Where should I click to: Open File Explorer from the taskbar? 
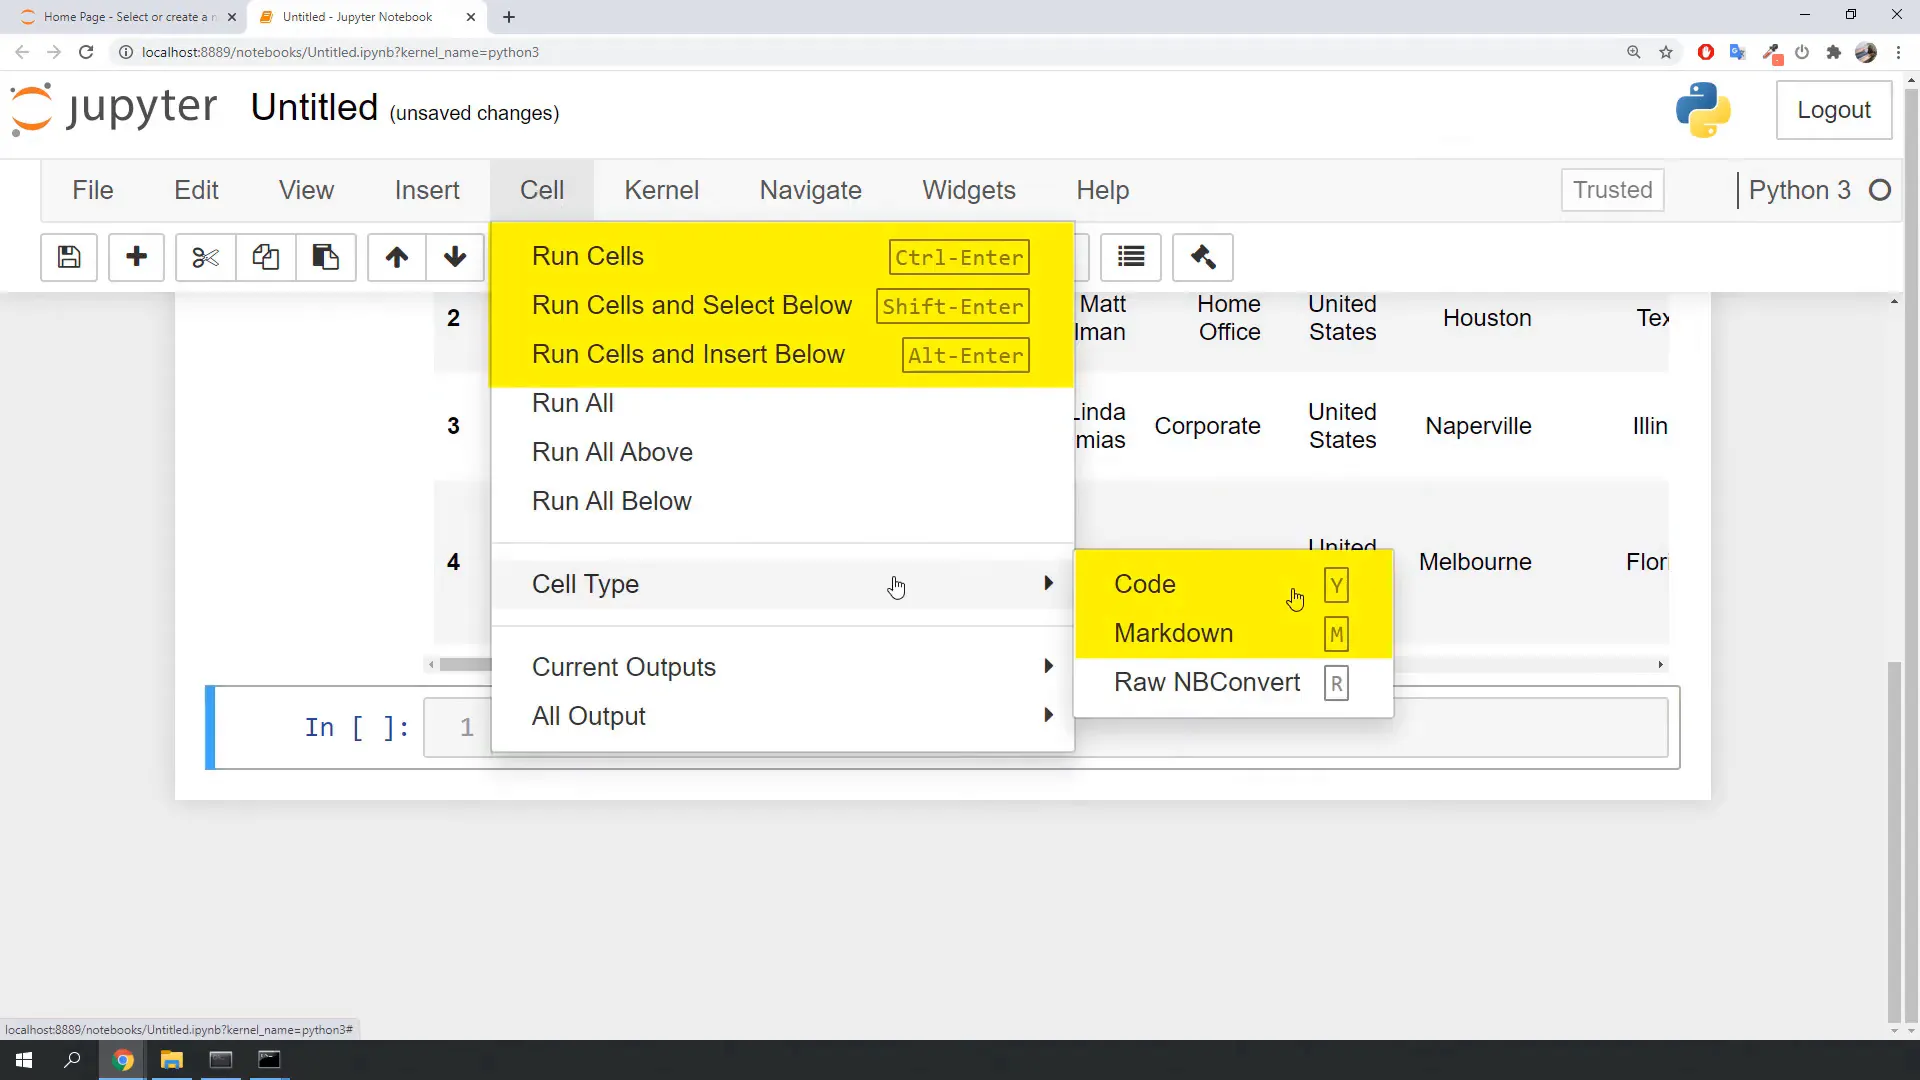point(172,1060)
